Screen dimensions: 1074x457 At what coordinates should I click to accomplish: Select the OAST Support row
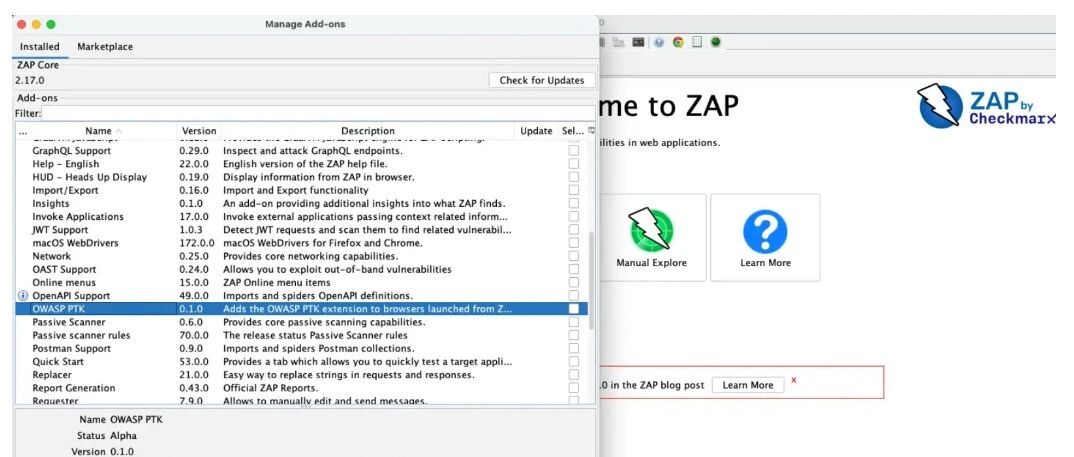click(x=301, y=269)
